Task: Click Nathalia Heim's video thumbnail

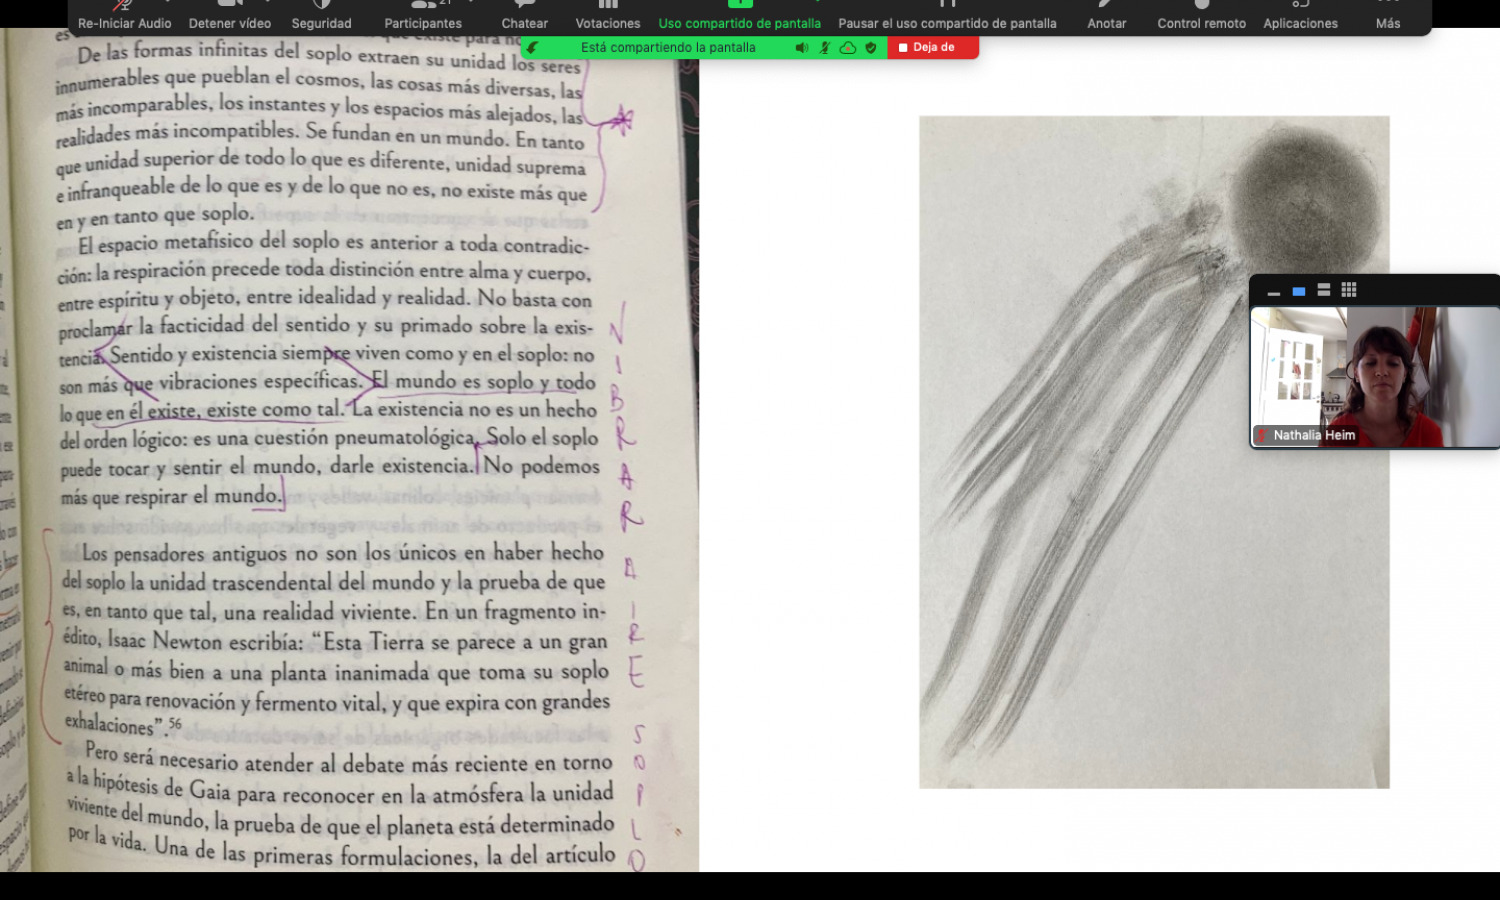Action: pyautogui.click(x=1374, y=376)
